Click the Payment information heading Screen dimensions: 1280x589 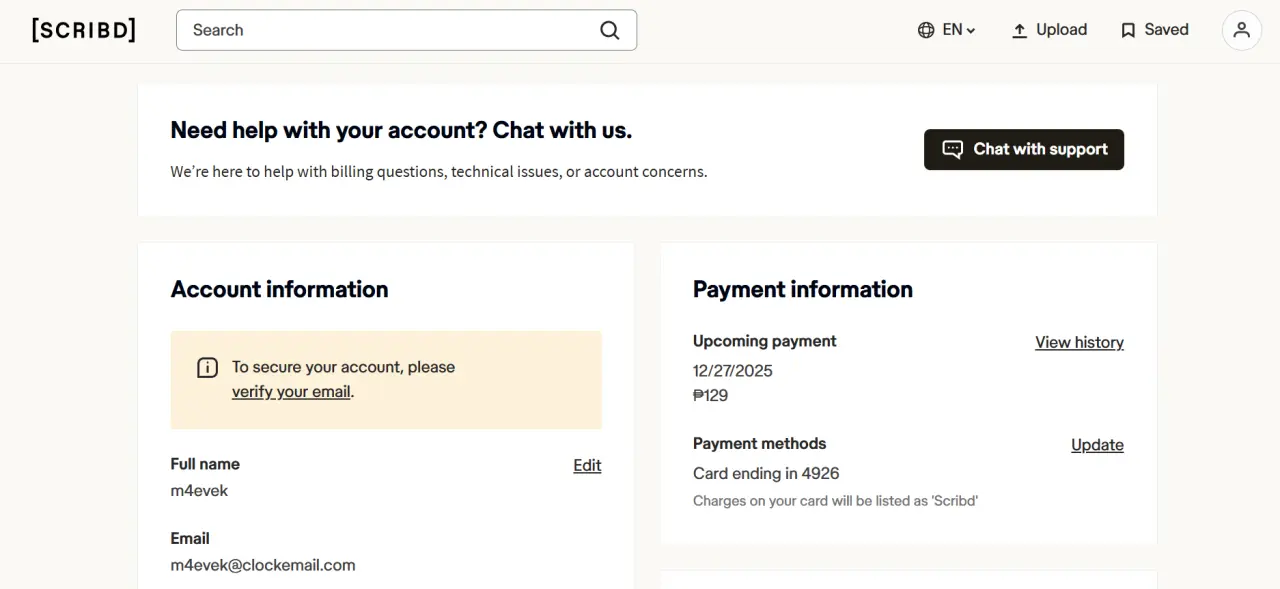tap(803, 289)
